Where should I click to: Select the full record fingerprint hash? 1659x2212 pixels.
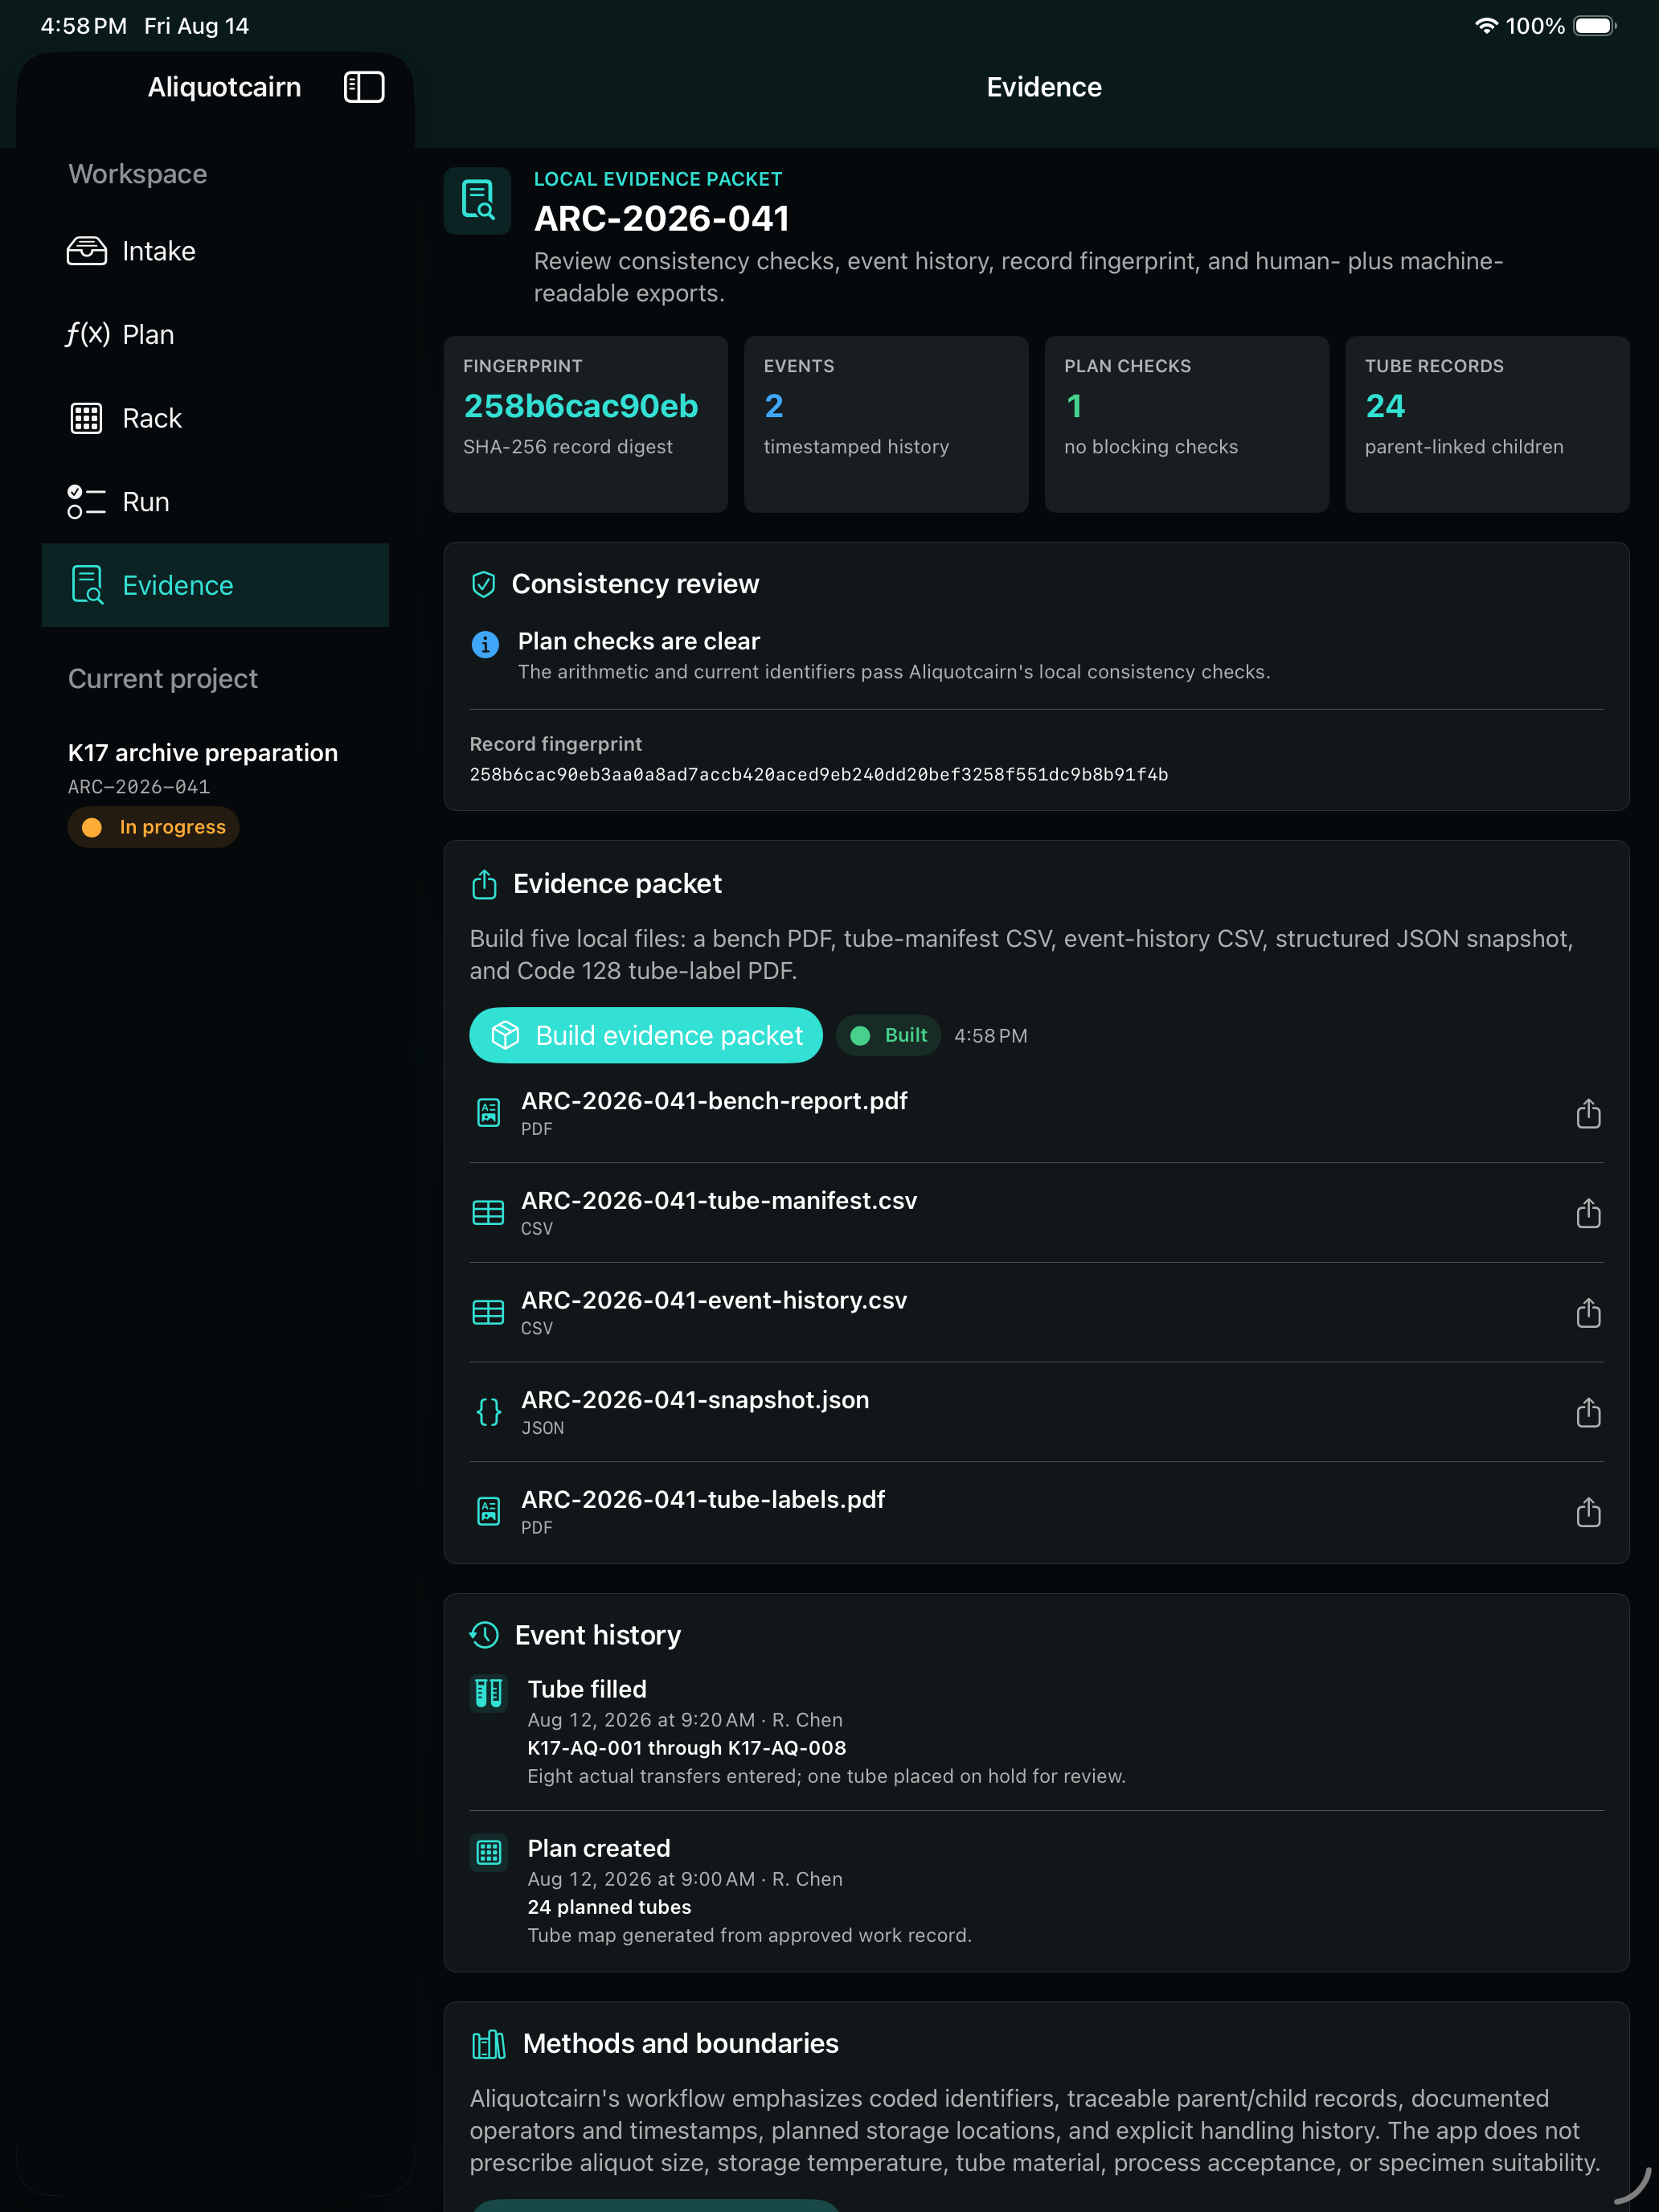tap(819, 775)
